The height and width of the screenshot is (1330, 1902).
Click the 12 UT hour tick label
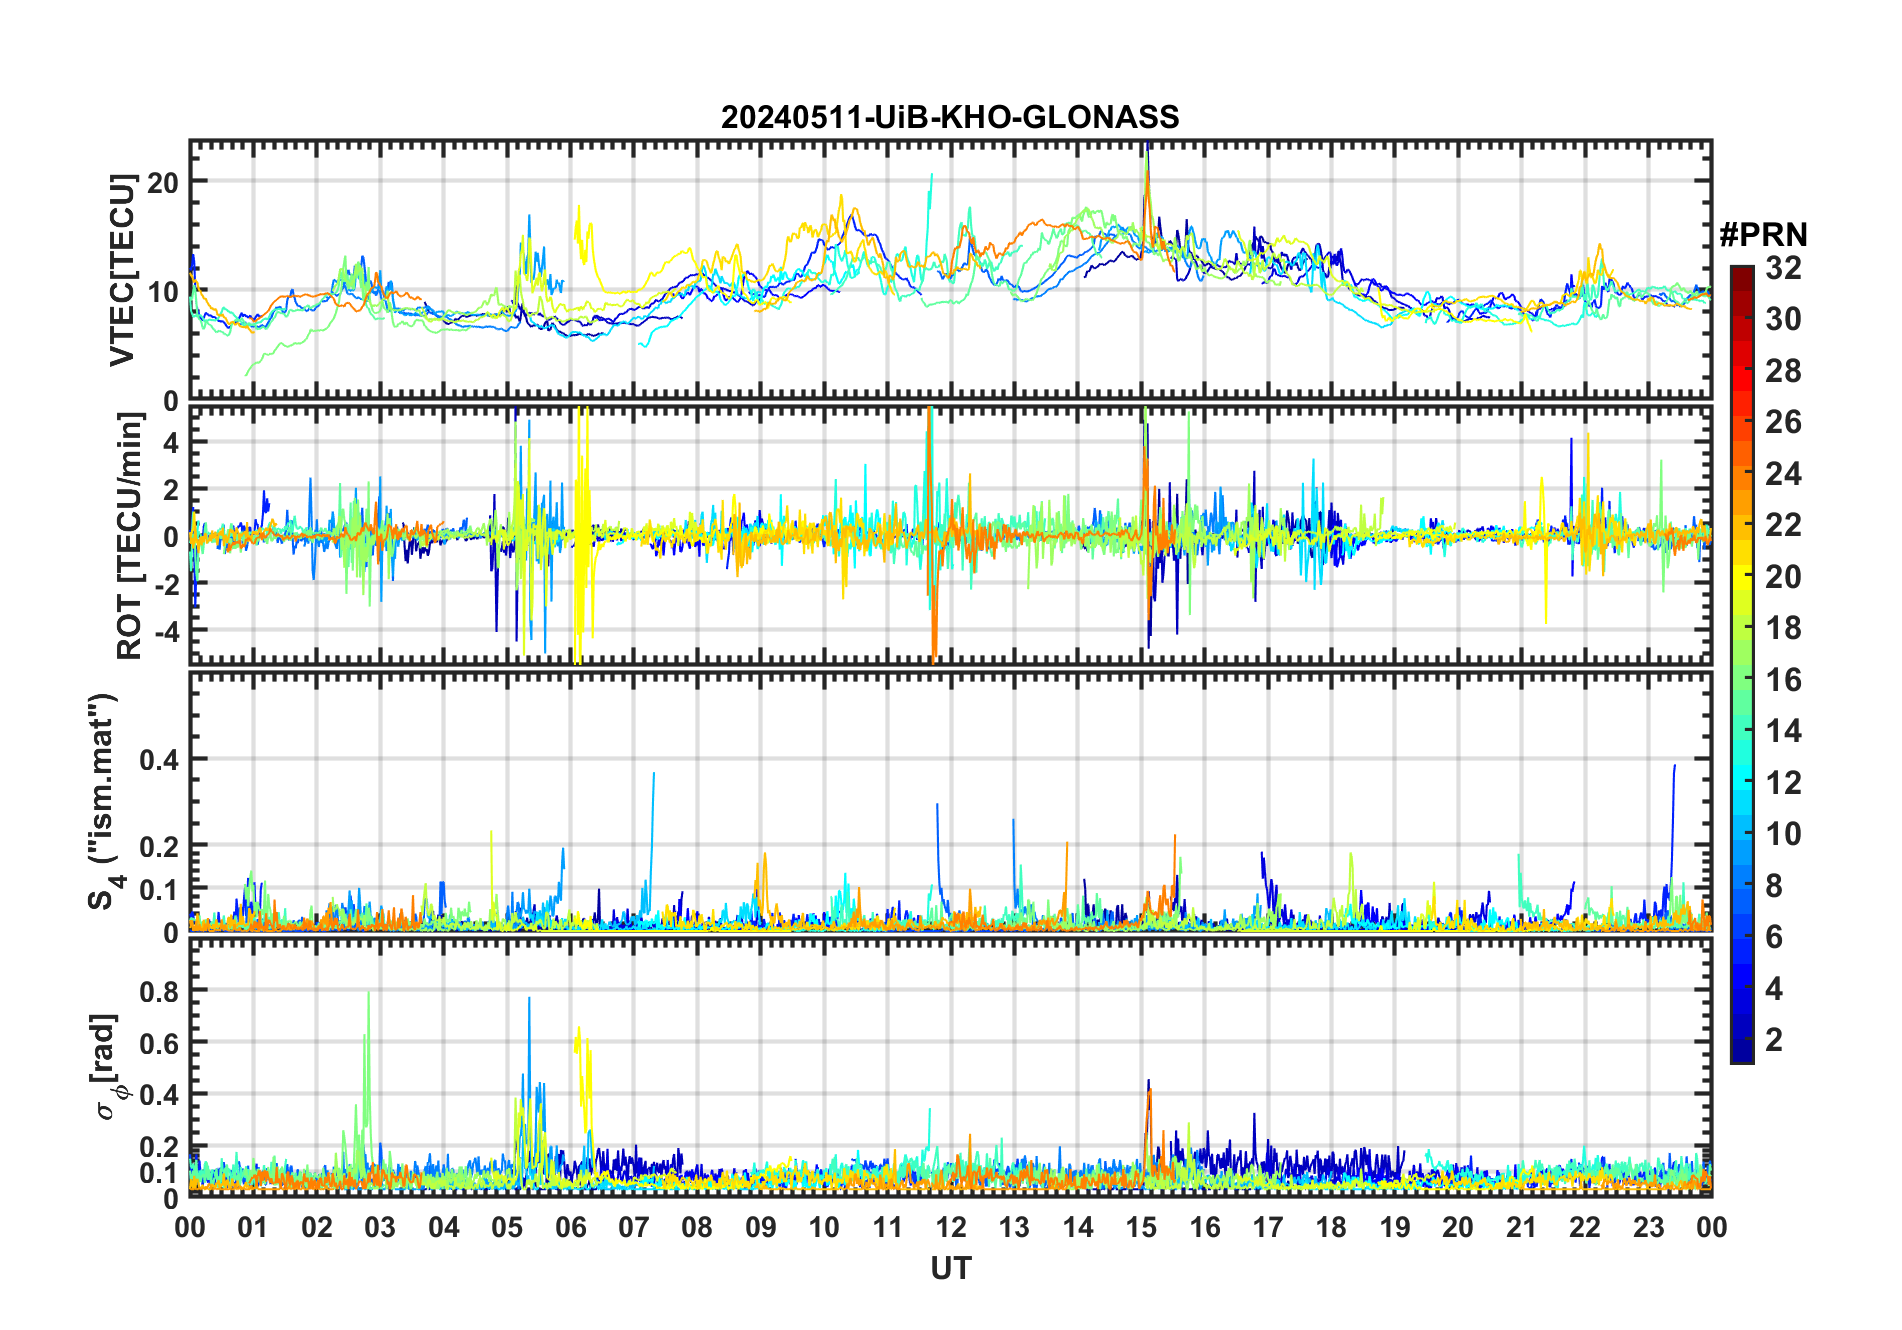click(x=951, y=1228)
